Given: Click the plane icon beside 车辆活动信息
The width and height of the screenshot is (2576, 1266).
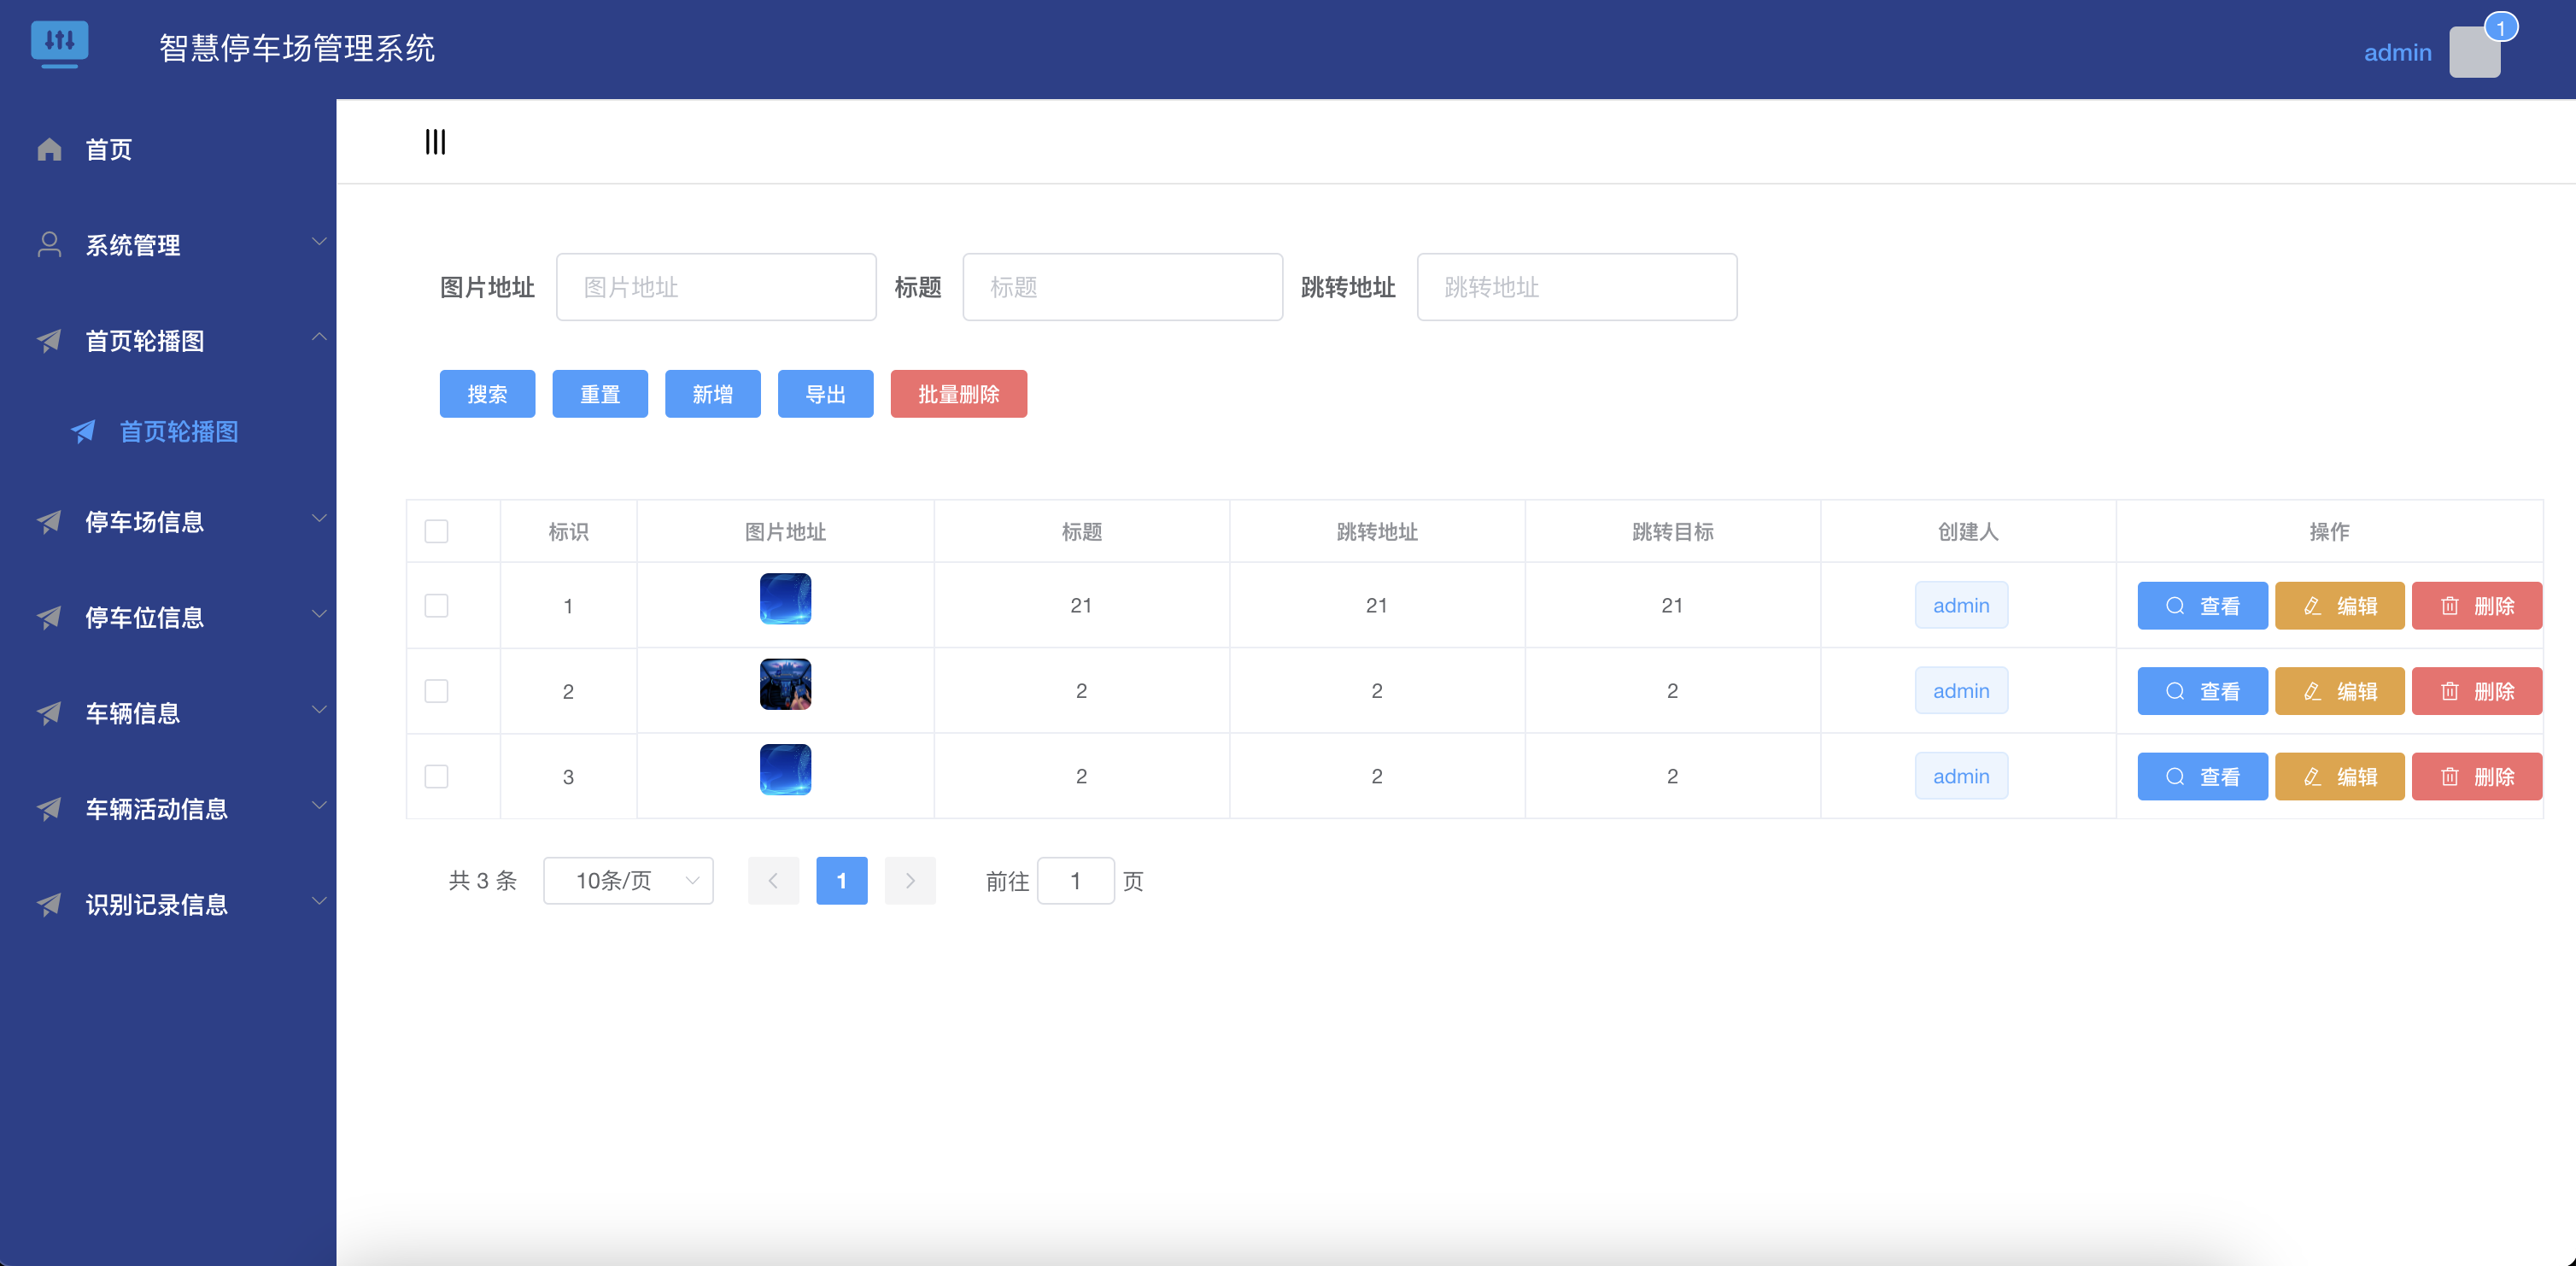Looking at the screenshot, I should [49, 808].
